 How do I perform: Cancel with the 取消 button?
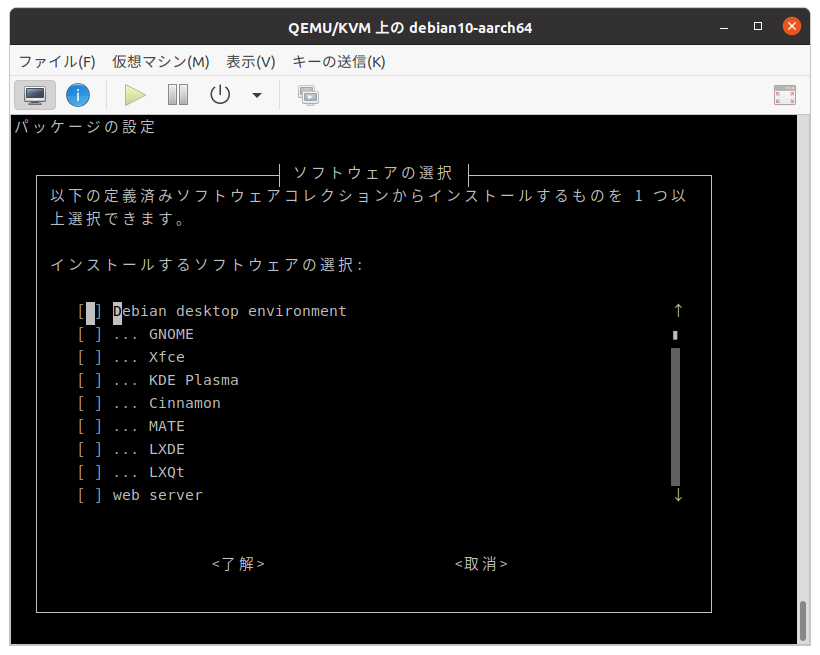[x=482, y=563]
